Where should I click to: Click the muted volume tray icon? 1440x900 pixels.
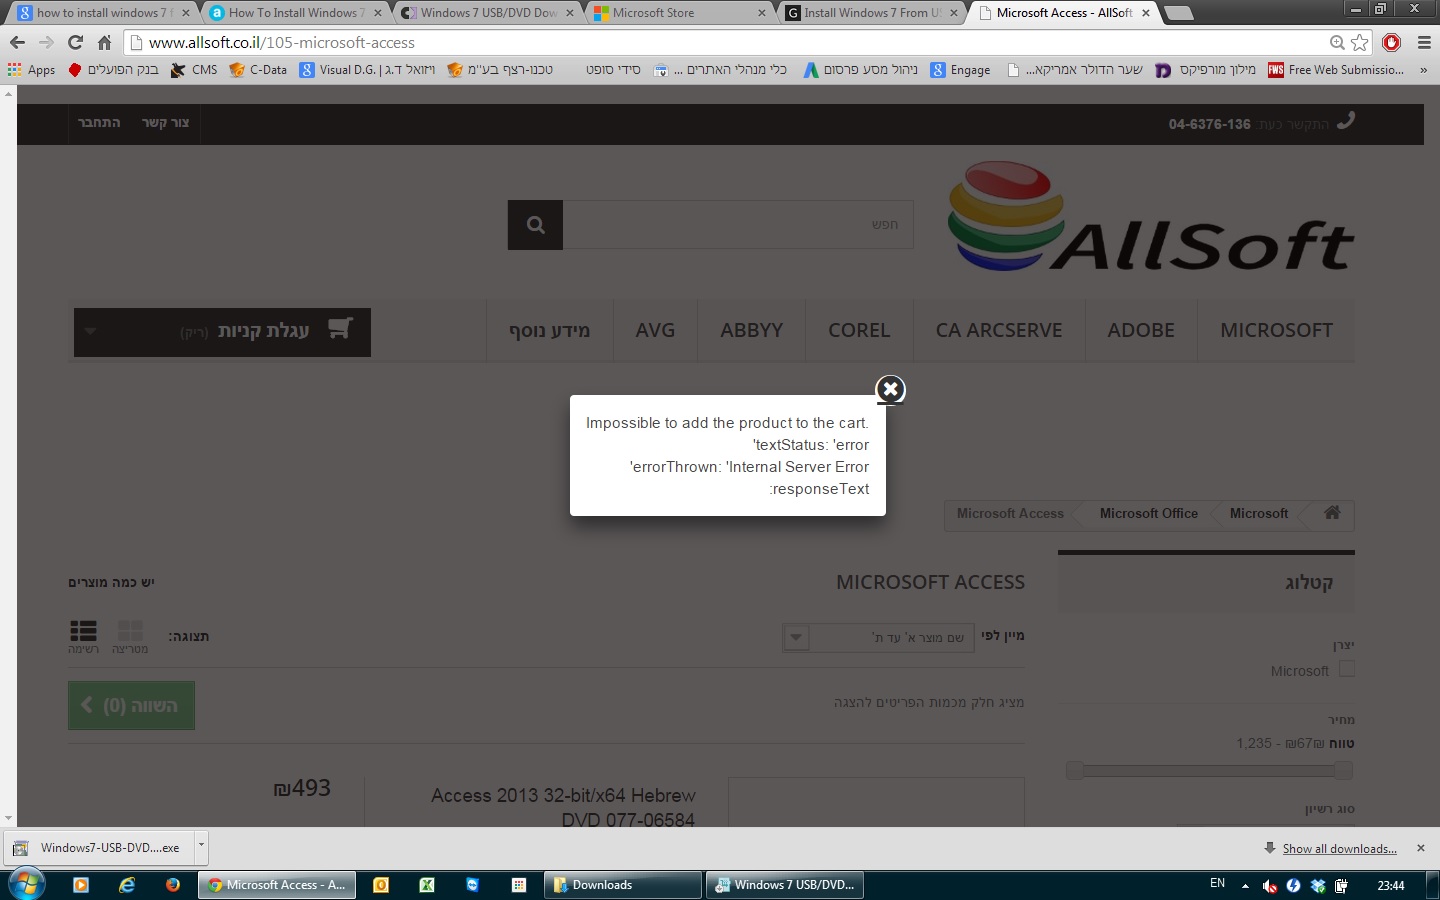(1270, 886)
